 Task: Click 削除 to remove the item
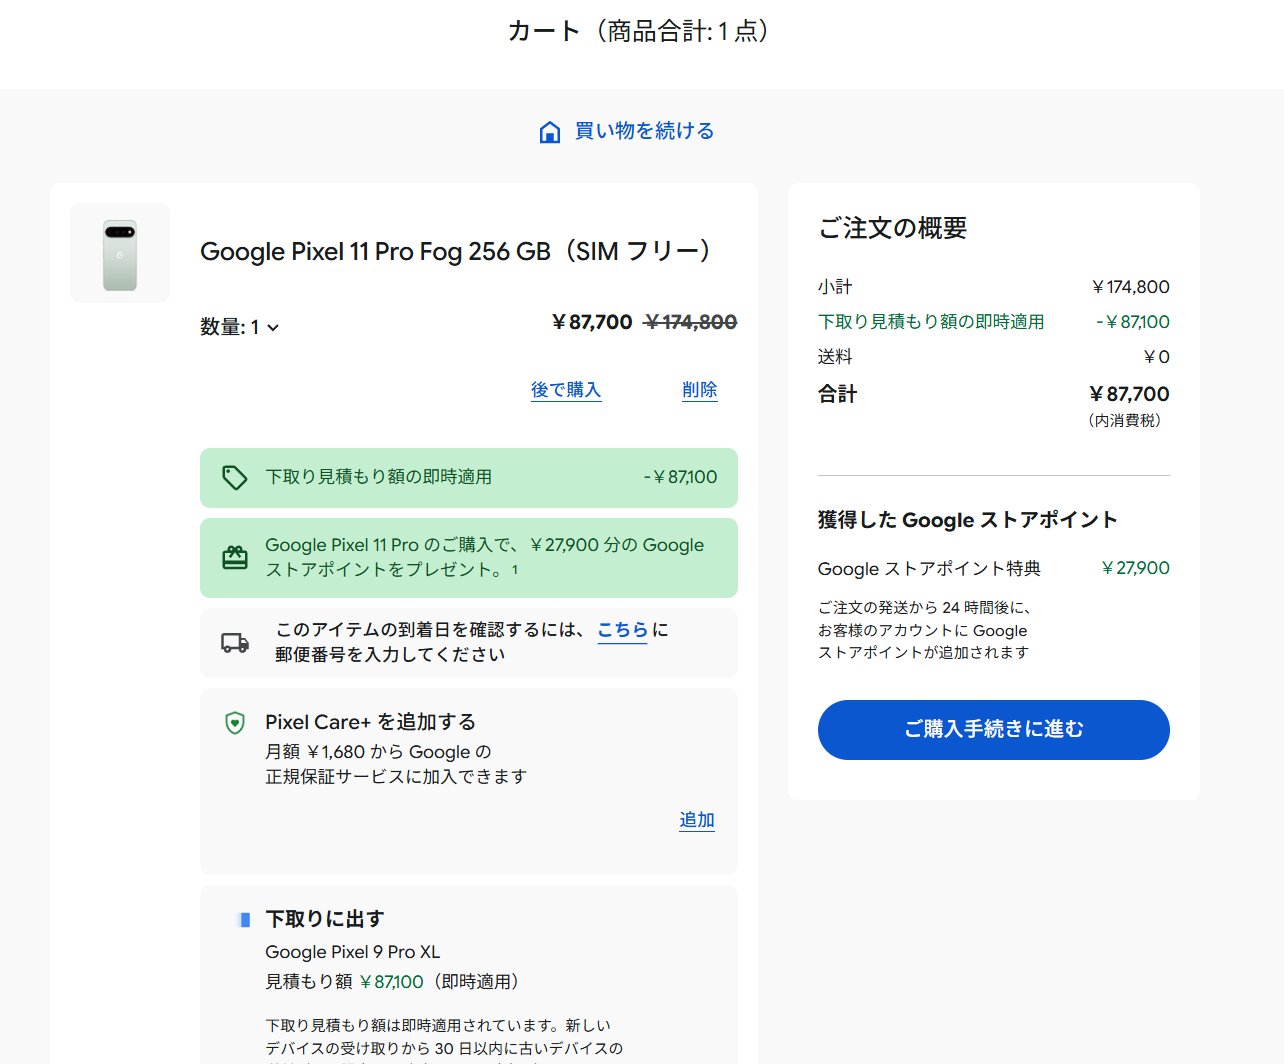pyautogui.click(x=700, y=390)
